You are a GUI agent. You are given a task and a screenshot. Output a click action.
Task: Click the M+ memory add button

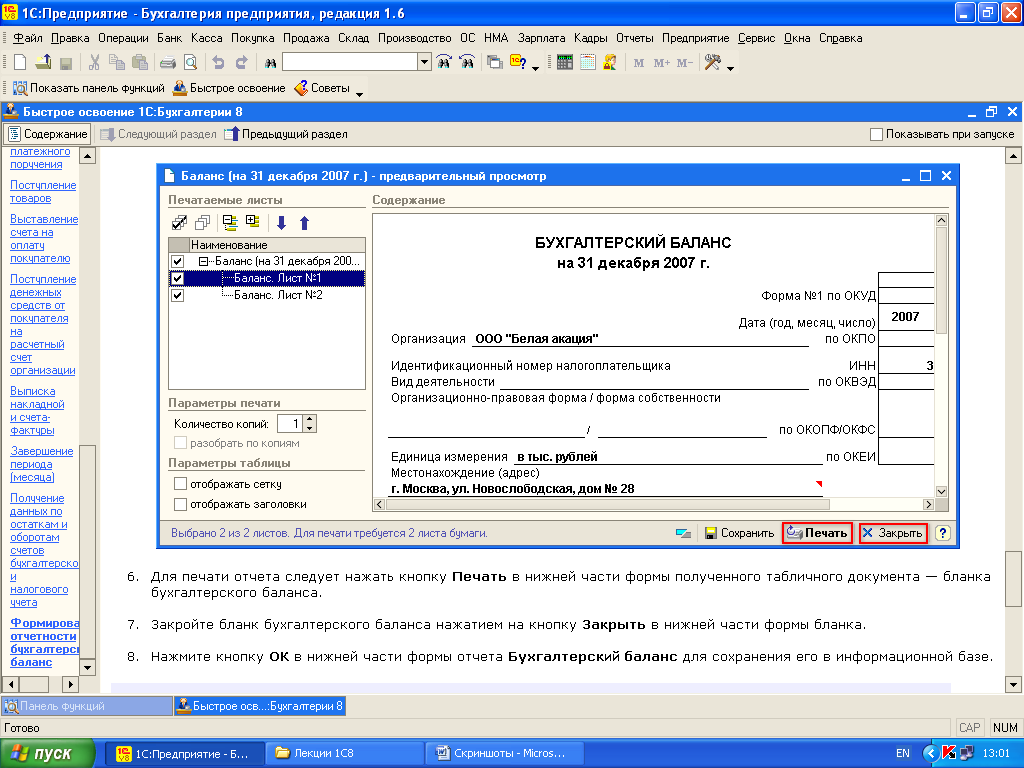coord(662,63)
